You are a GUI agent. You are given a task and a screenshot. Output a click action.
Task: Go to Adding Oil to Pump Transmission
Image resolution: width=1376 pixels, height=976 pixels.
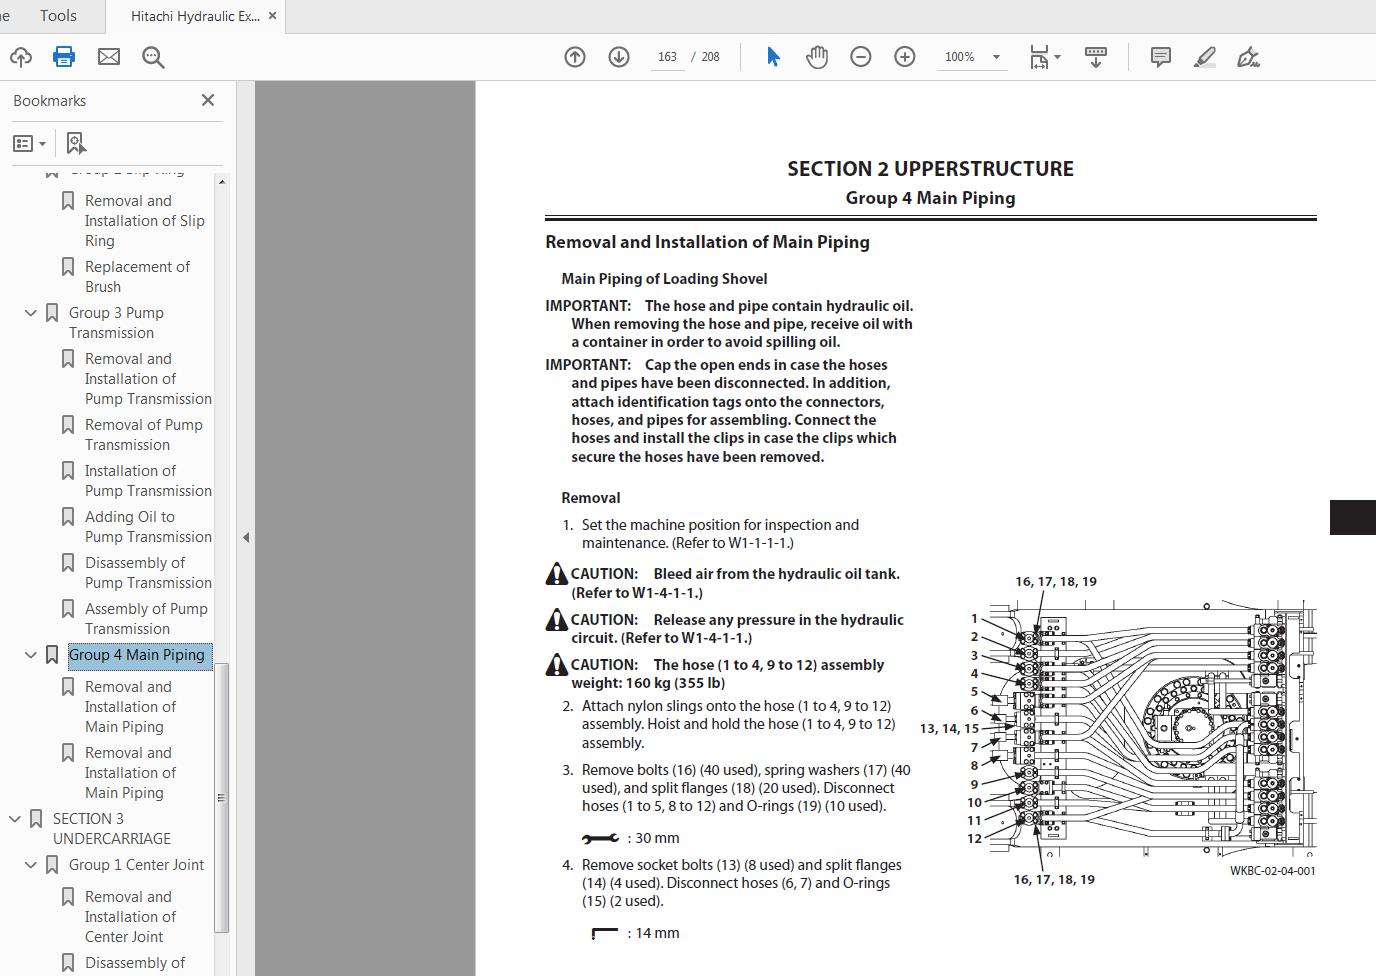(148, 527)
